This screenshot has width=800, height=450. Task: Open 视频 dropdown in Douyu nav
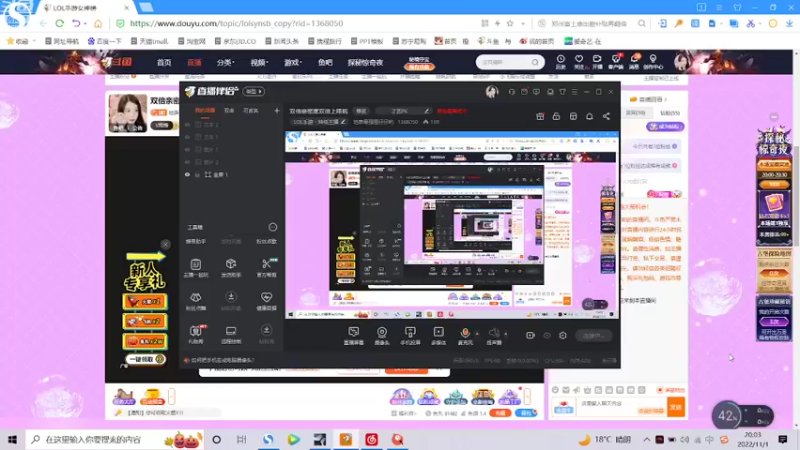[259, 62]
